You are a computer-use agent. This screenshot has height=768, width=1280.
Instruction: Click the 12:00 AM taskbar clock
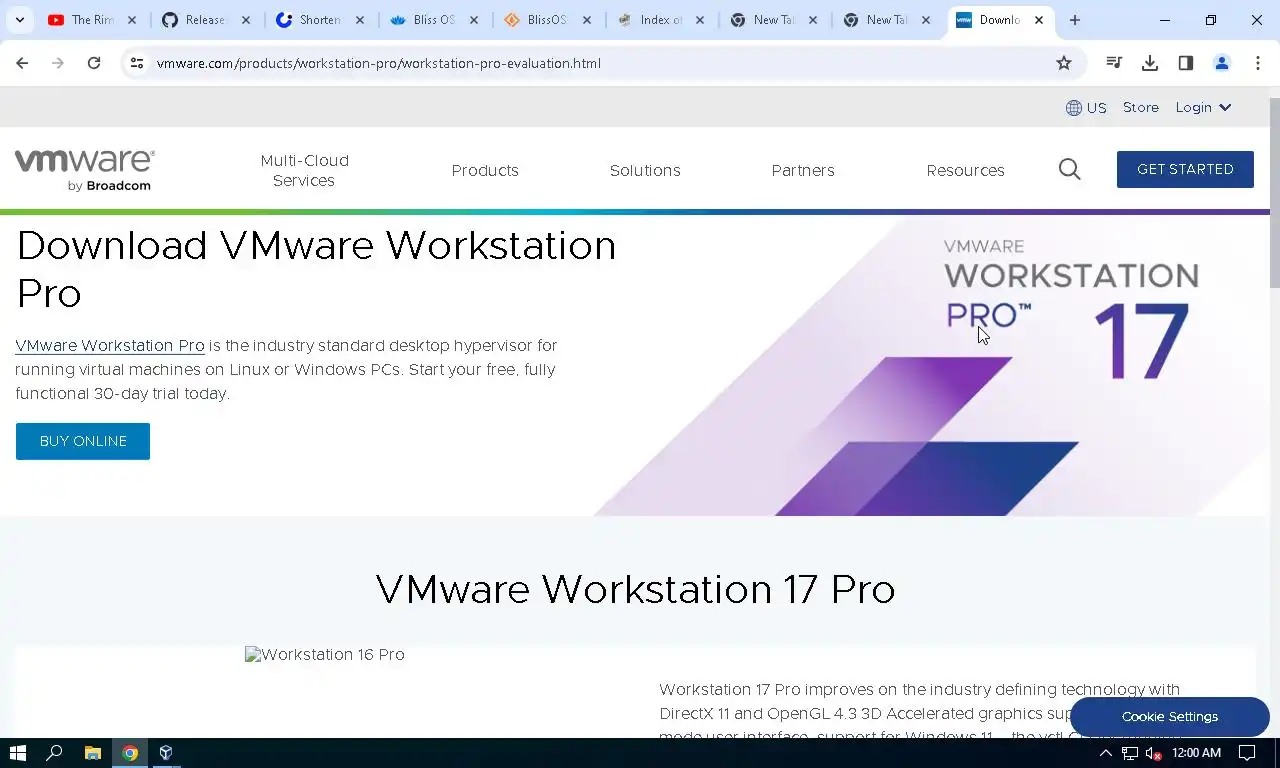(x=1196, y=753)
